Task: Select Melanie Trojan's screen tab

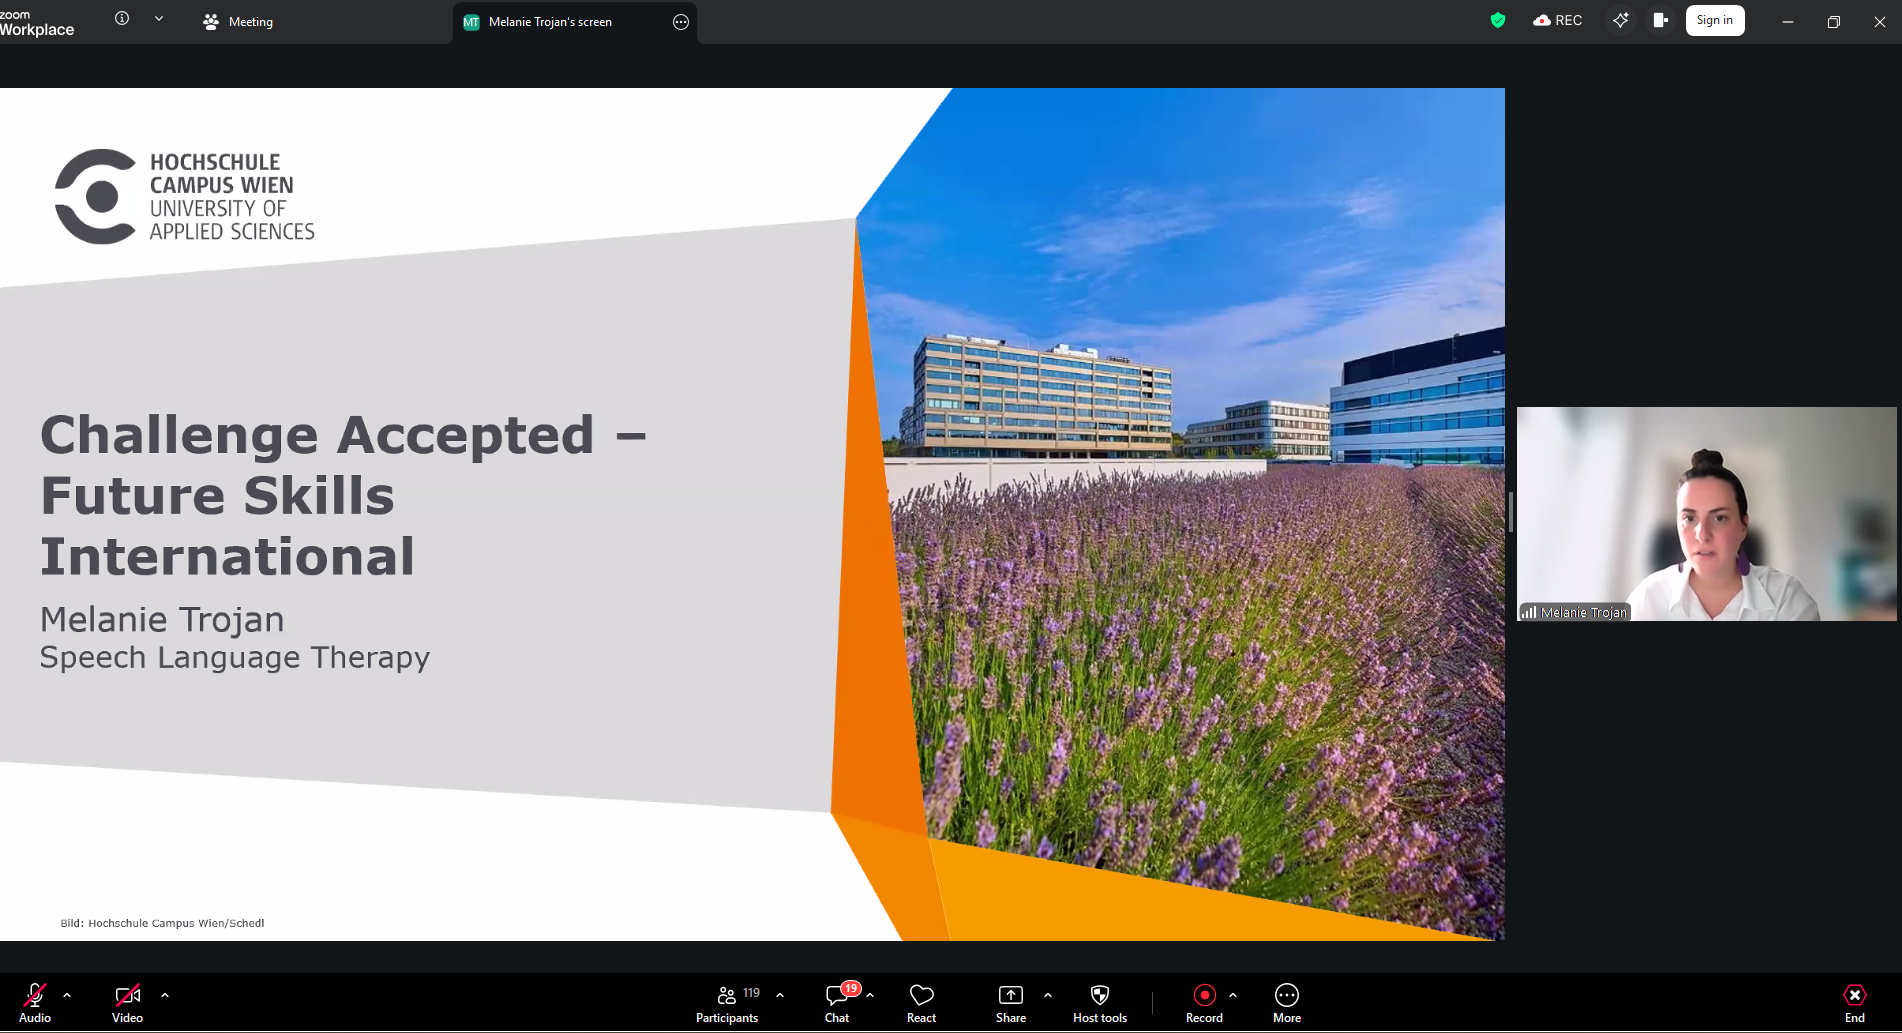Action: [550, 22]
